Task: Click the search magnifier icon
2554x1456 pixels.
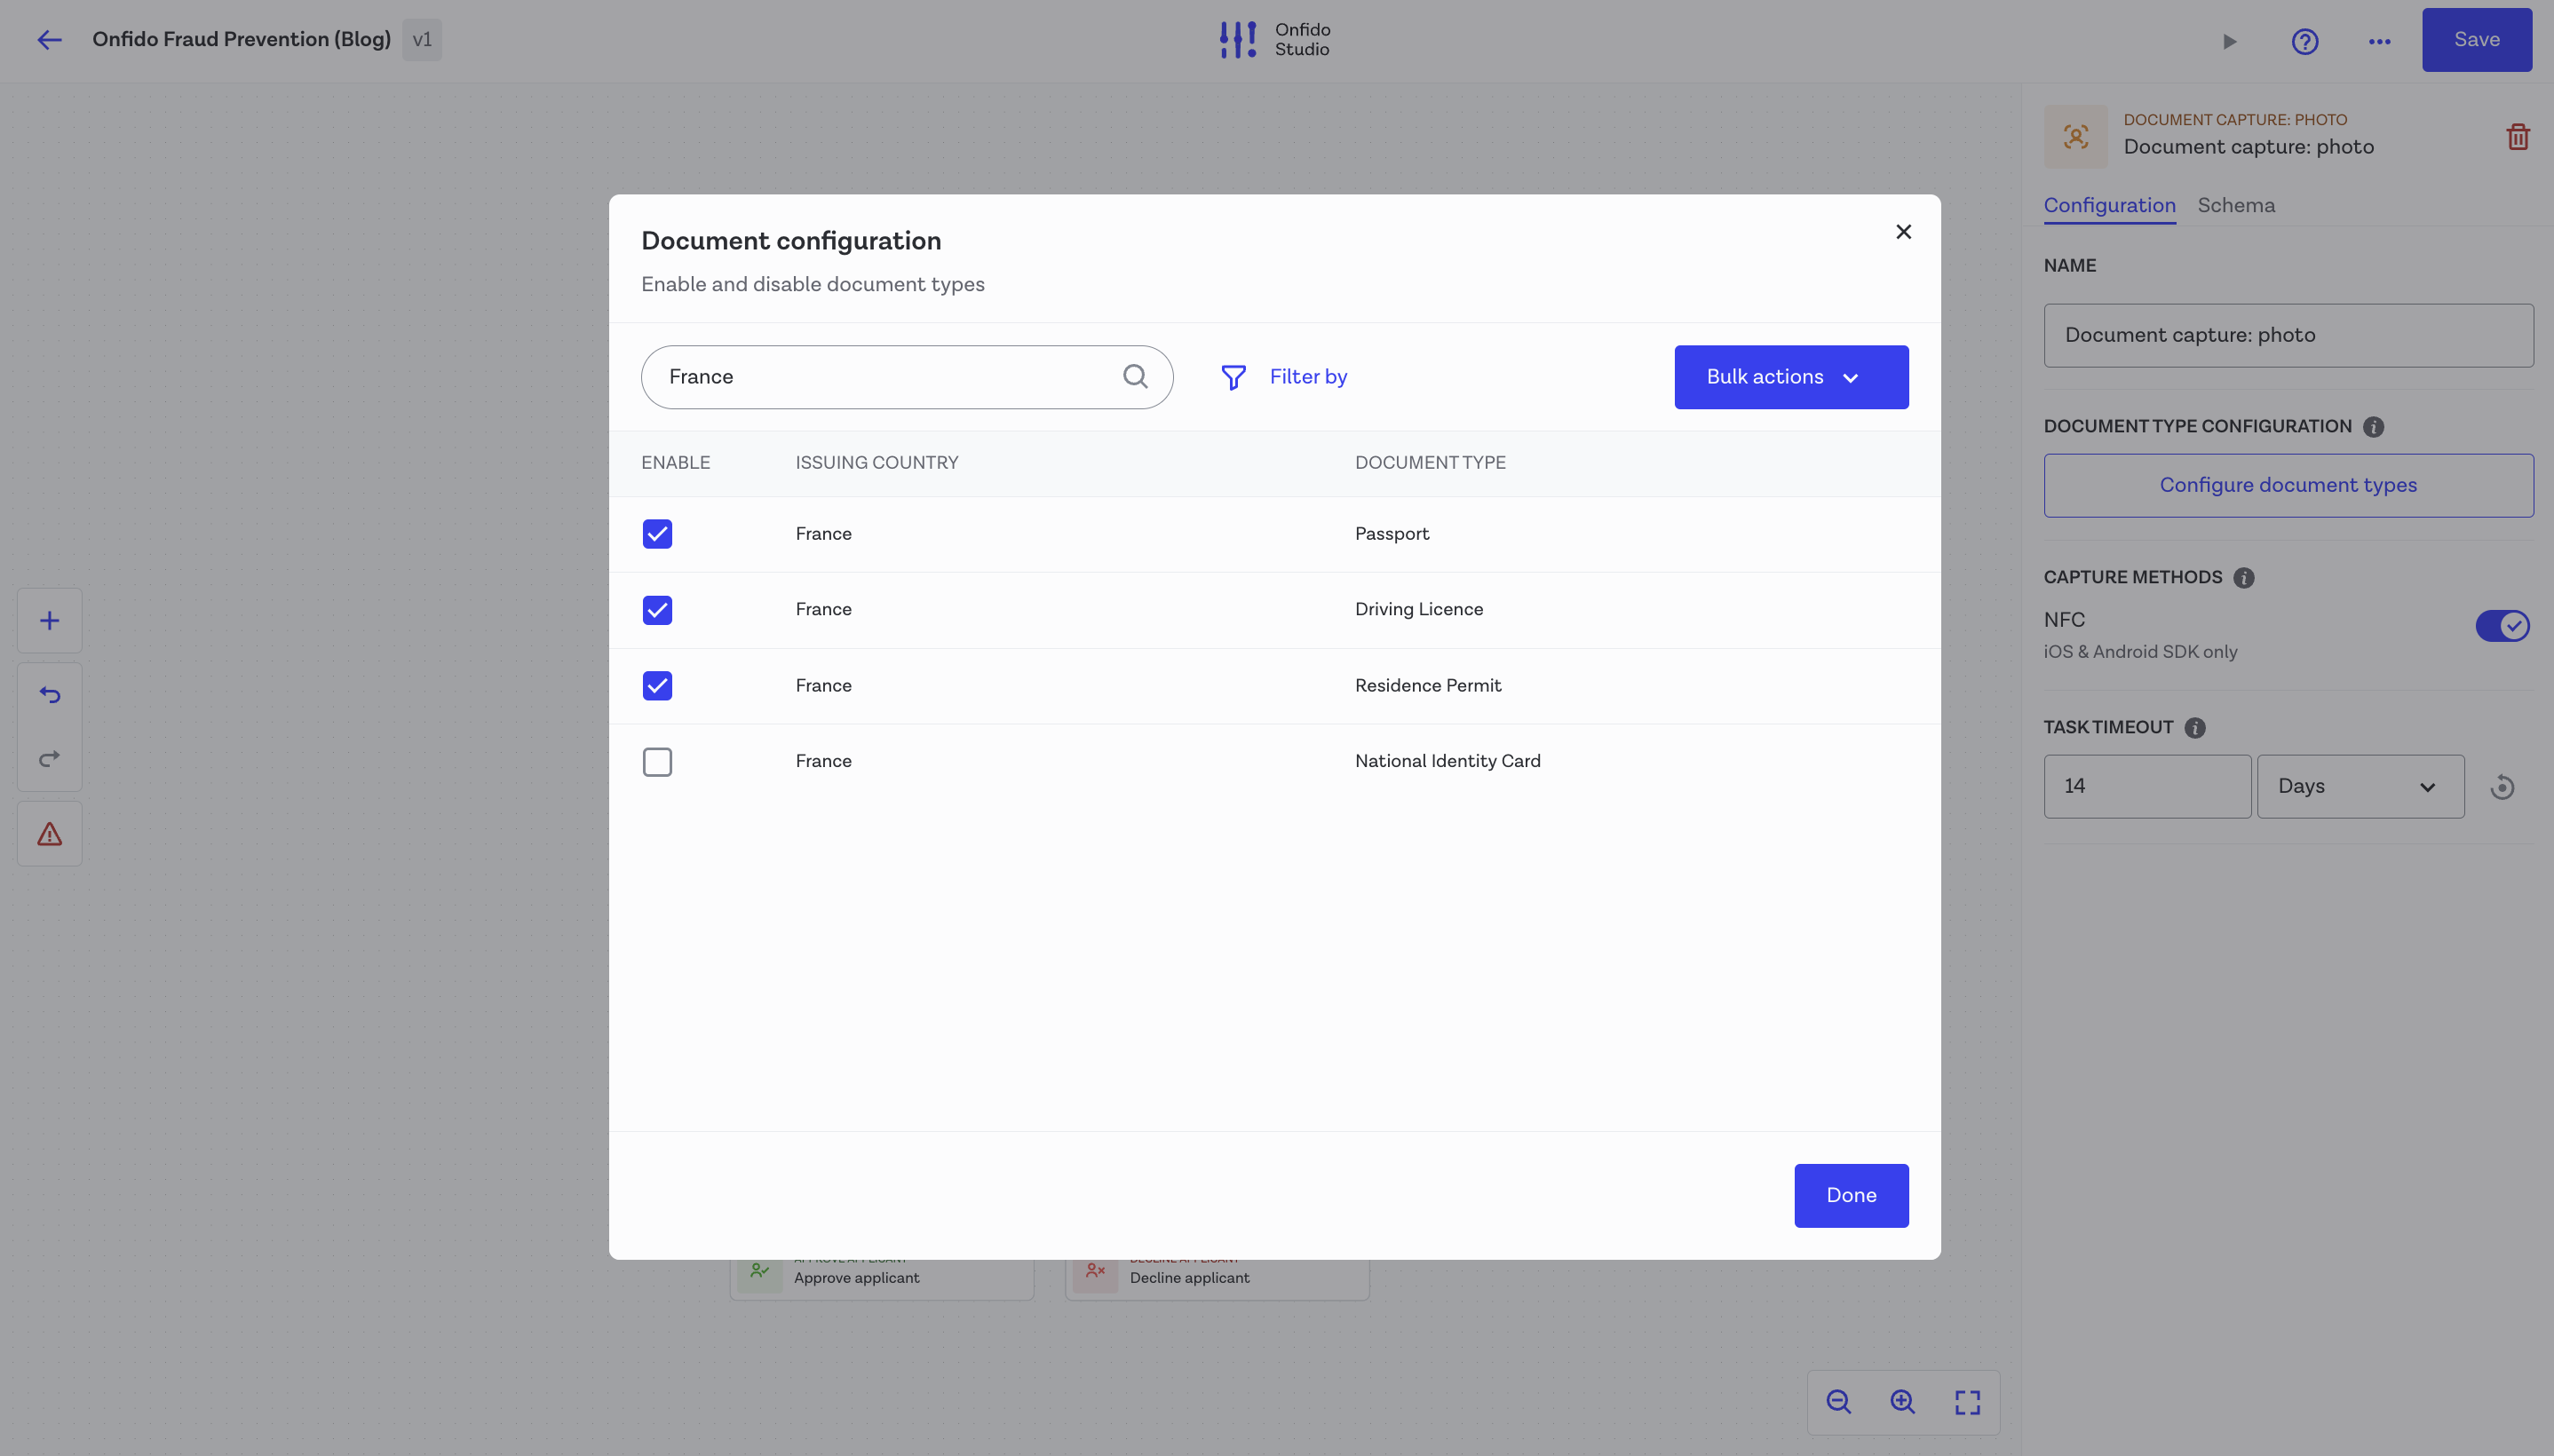Action: click(x=1135, y=376)
